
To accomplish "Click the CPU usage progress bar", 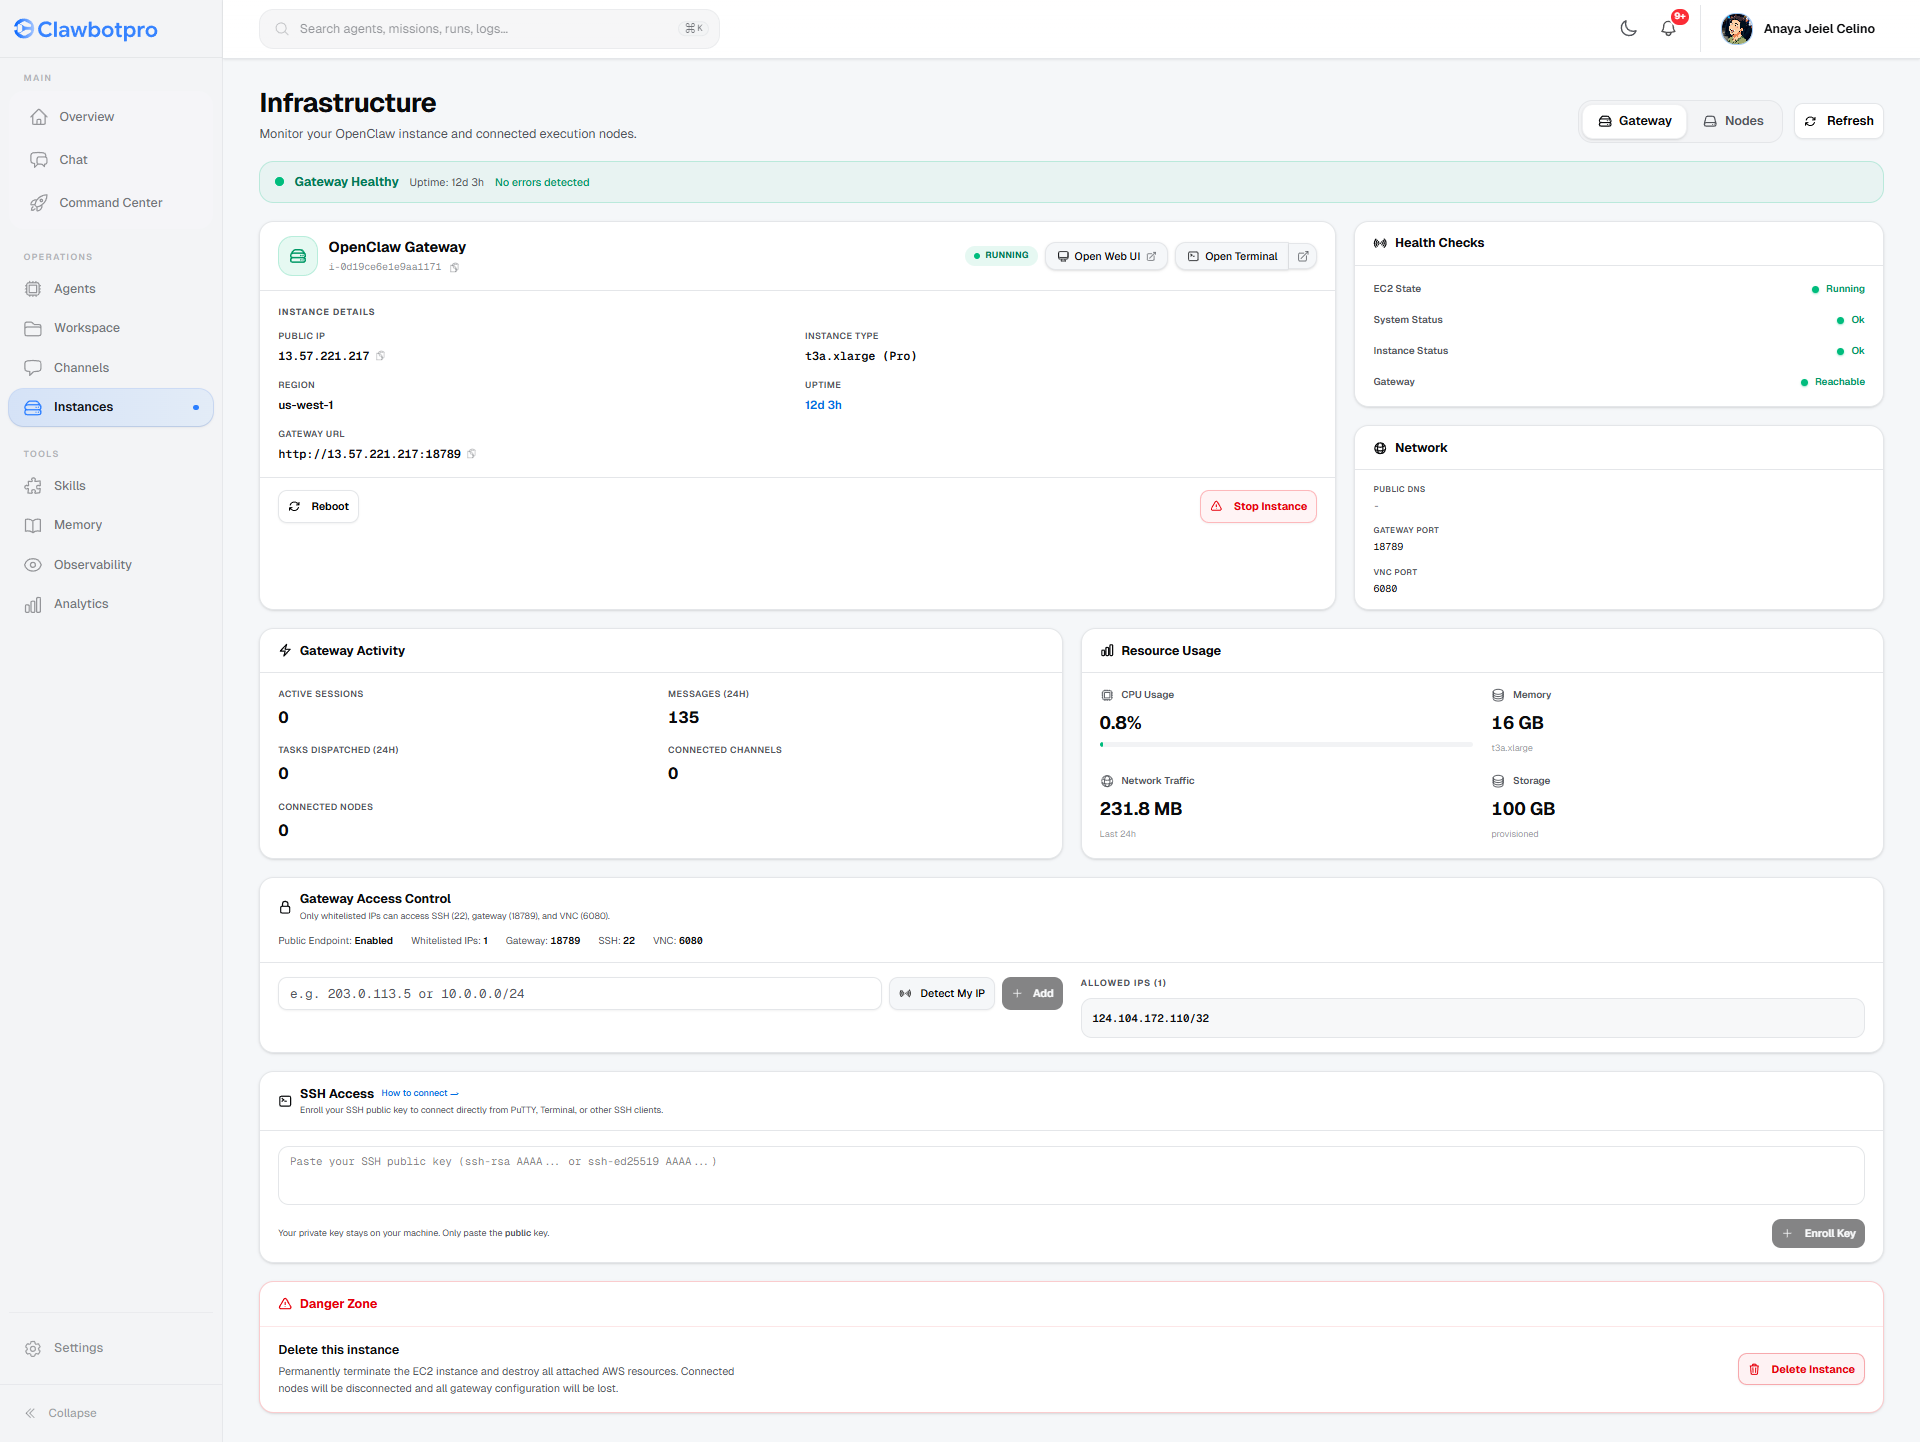I will [1285, 745].
